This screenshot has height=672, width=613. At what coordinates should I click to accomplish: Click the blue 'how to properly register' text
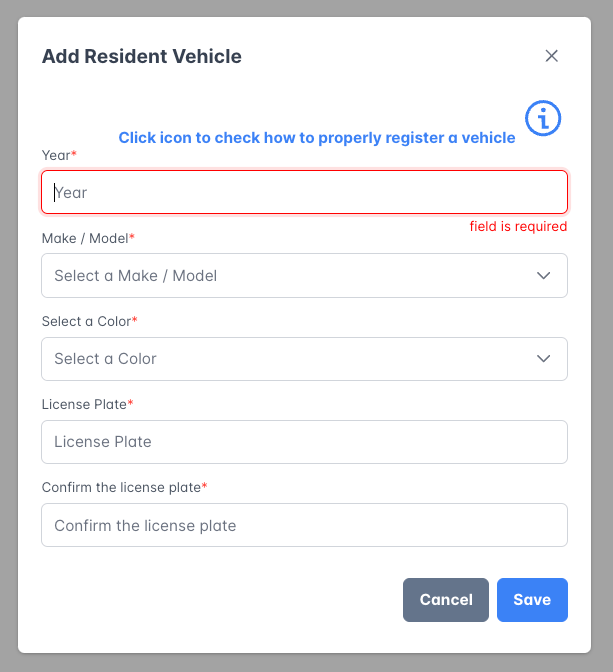click(317, 138)
